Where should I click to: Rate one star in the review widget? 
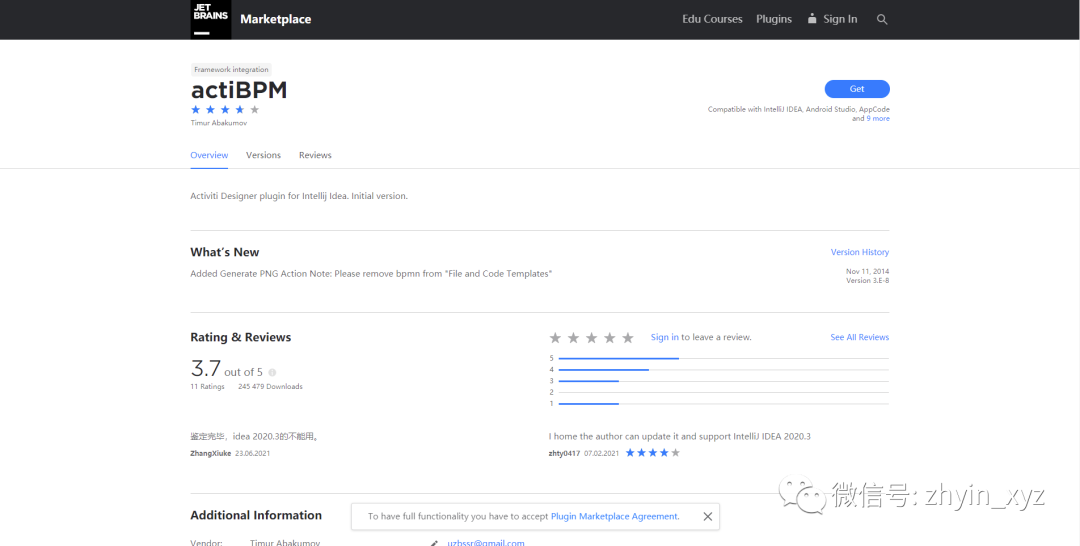pos(555,337)
